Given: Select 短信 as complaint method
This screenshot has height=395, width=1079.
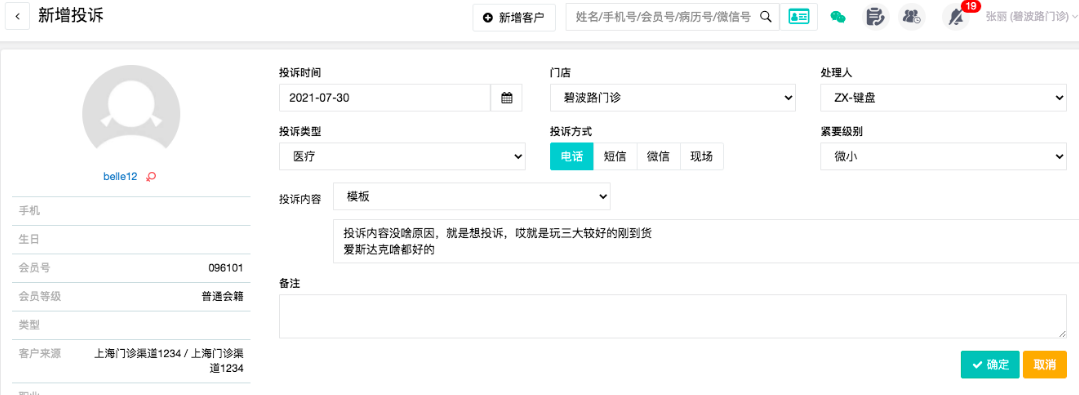Looking at the screenshot, I should point(615,156).
